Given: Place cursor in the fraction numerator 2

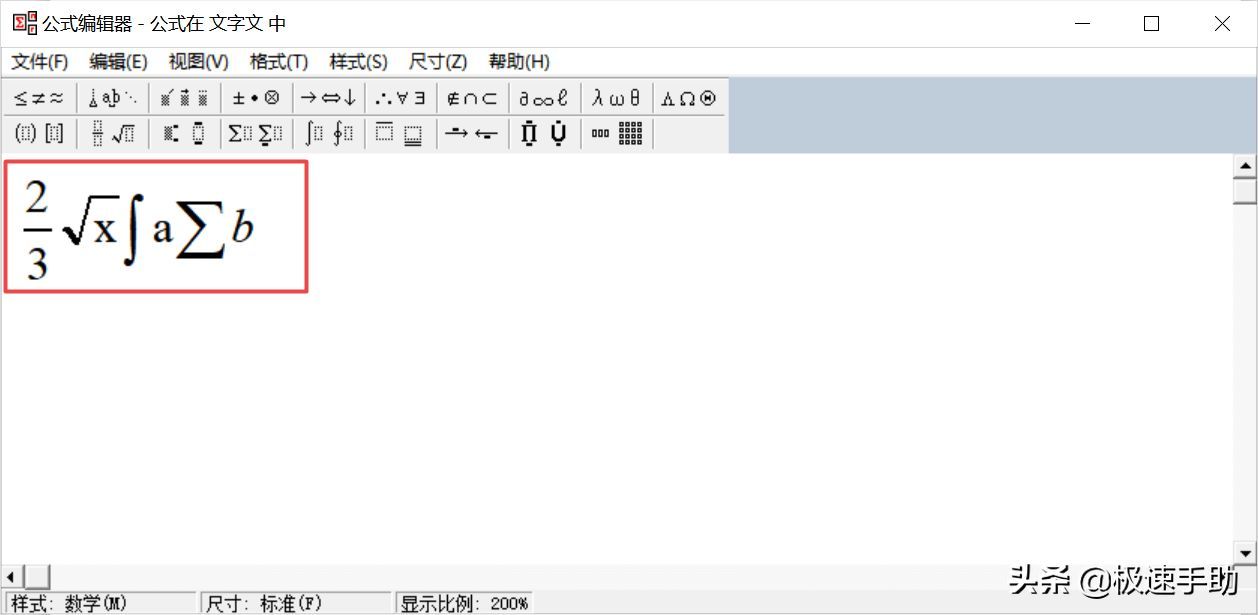Looking at the screenshot, I should point(37,196).
